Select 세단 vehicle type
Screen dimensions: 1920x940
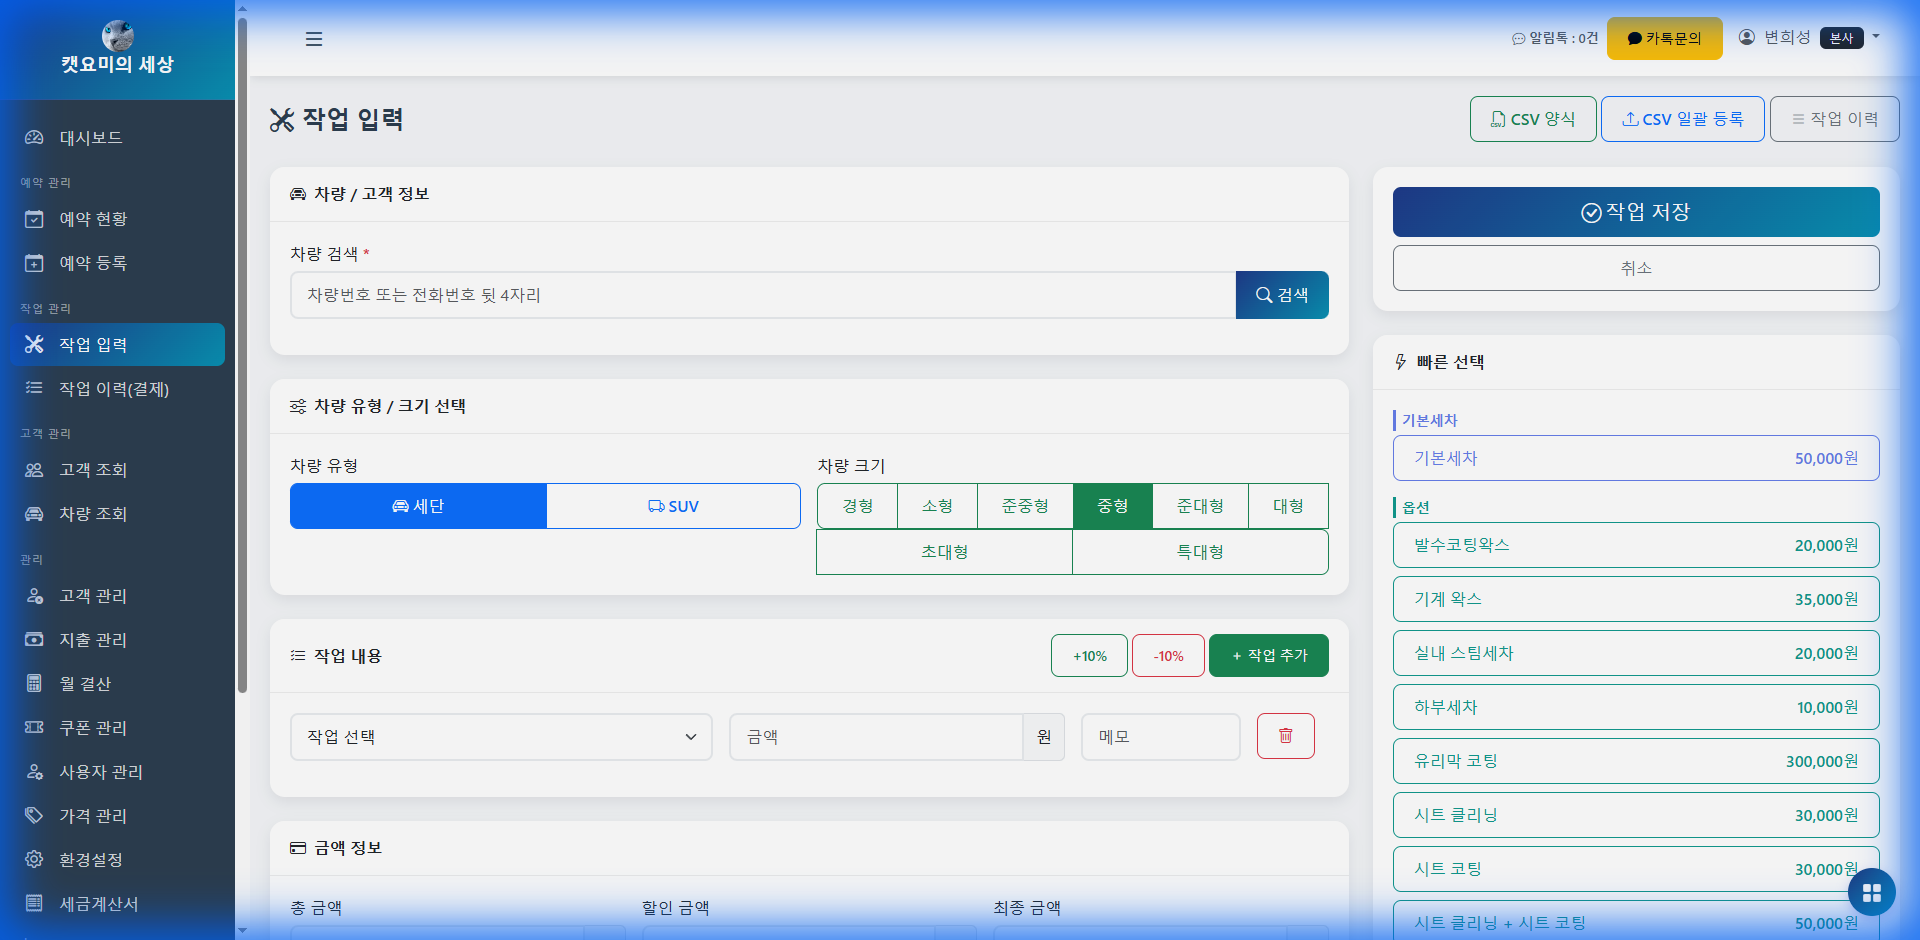(x=418, y=506)
